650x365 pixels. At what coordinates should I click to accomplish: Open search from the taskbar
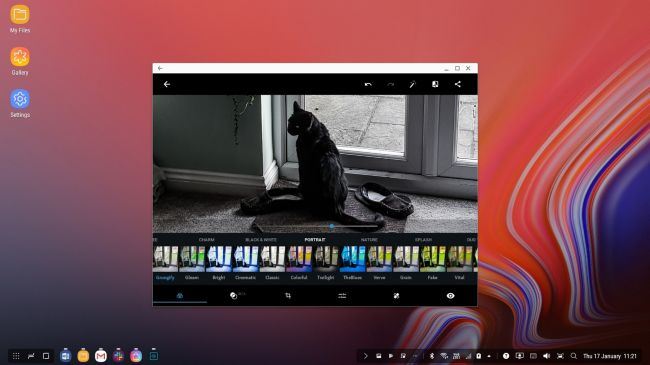tap(574, 356)
